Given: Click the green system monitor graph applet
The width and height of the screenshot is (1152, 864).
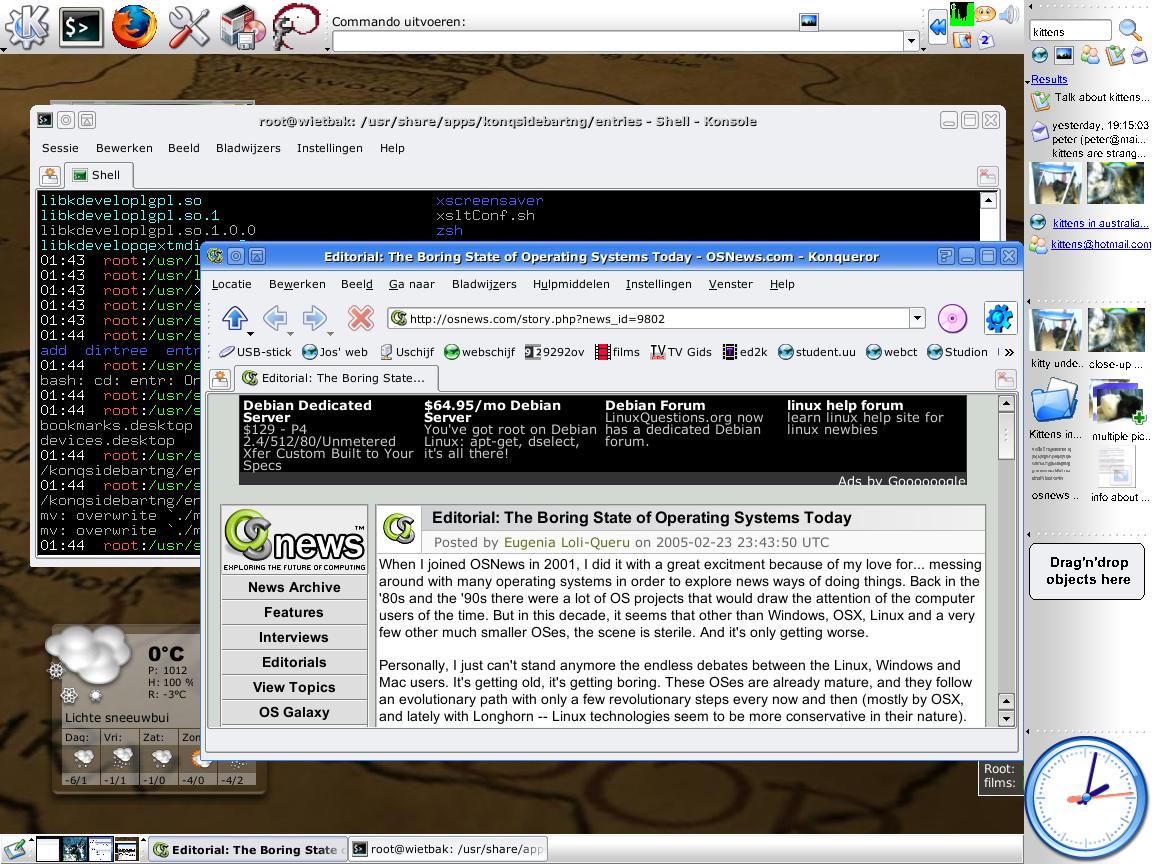Looking at the screenshot, I should click(x=961, y=13).
